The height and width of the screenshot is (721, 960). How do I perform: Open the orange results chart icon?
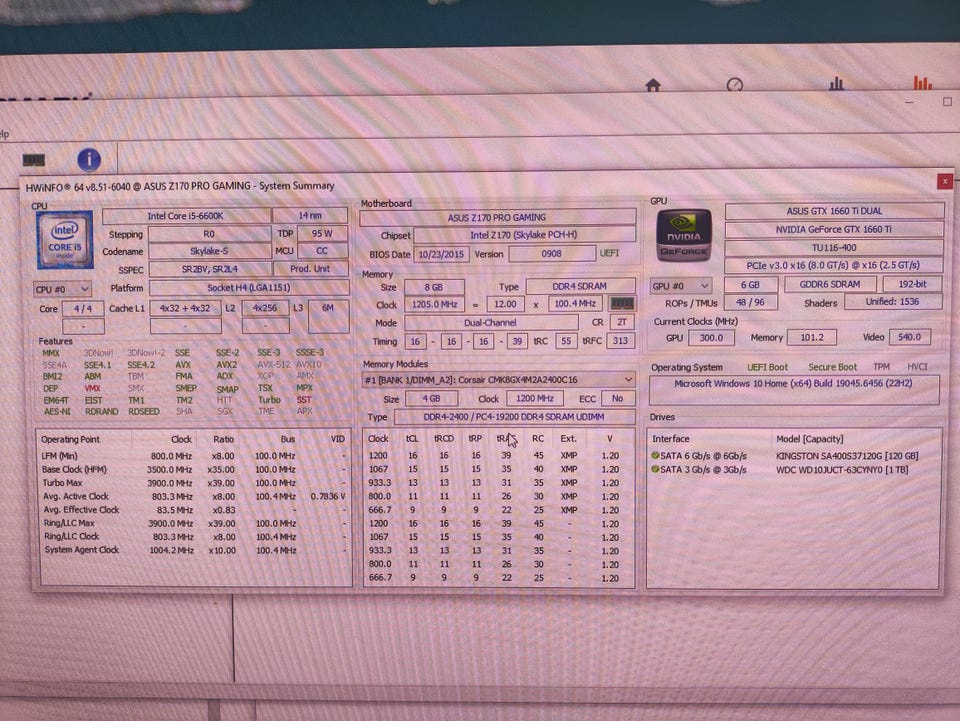click(x=923, y=83)
